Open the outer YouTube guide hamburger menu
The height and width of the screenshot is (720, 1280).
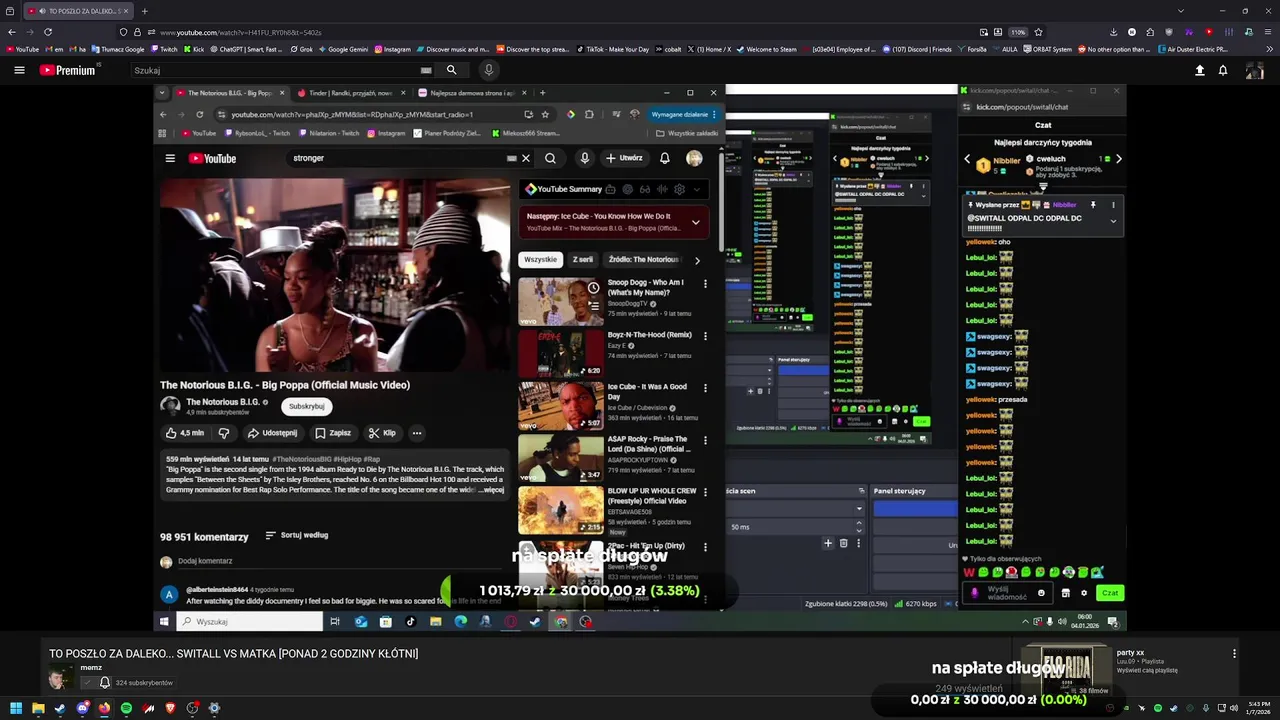pos(19,70)
